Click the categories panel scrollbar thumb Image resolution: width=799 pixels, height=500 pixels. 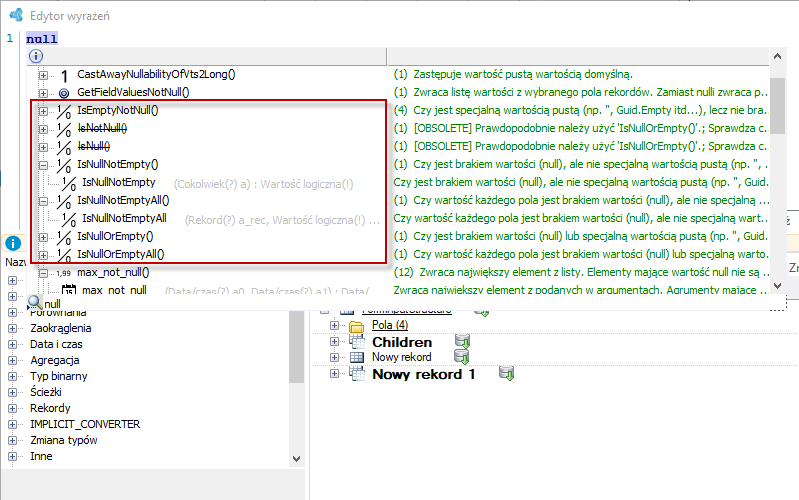(x=297, y=347)
